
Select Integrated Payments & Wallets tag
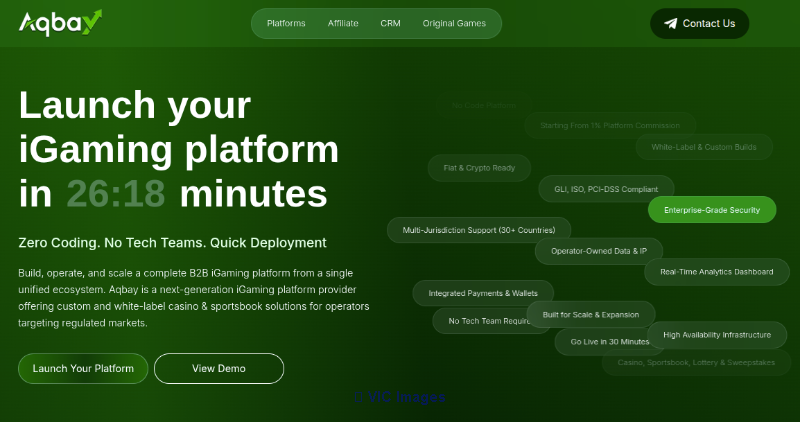483,293
